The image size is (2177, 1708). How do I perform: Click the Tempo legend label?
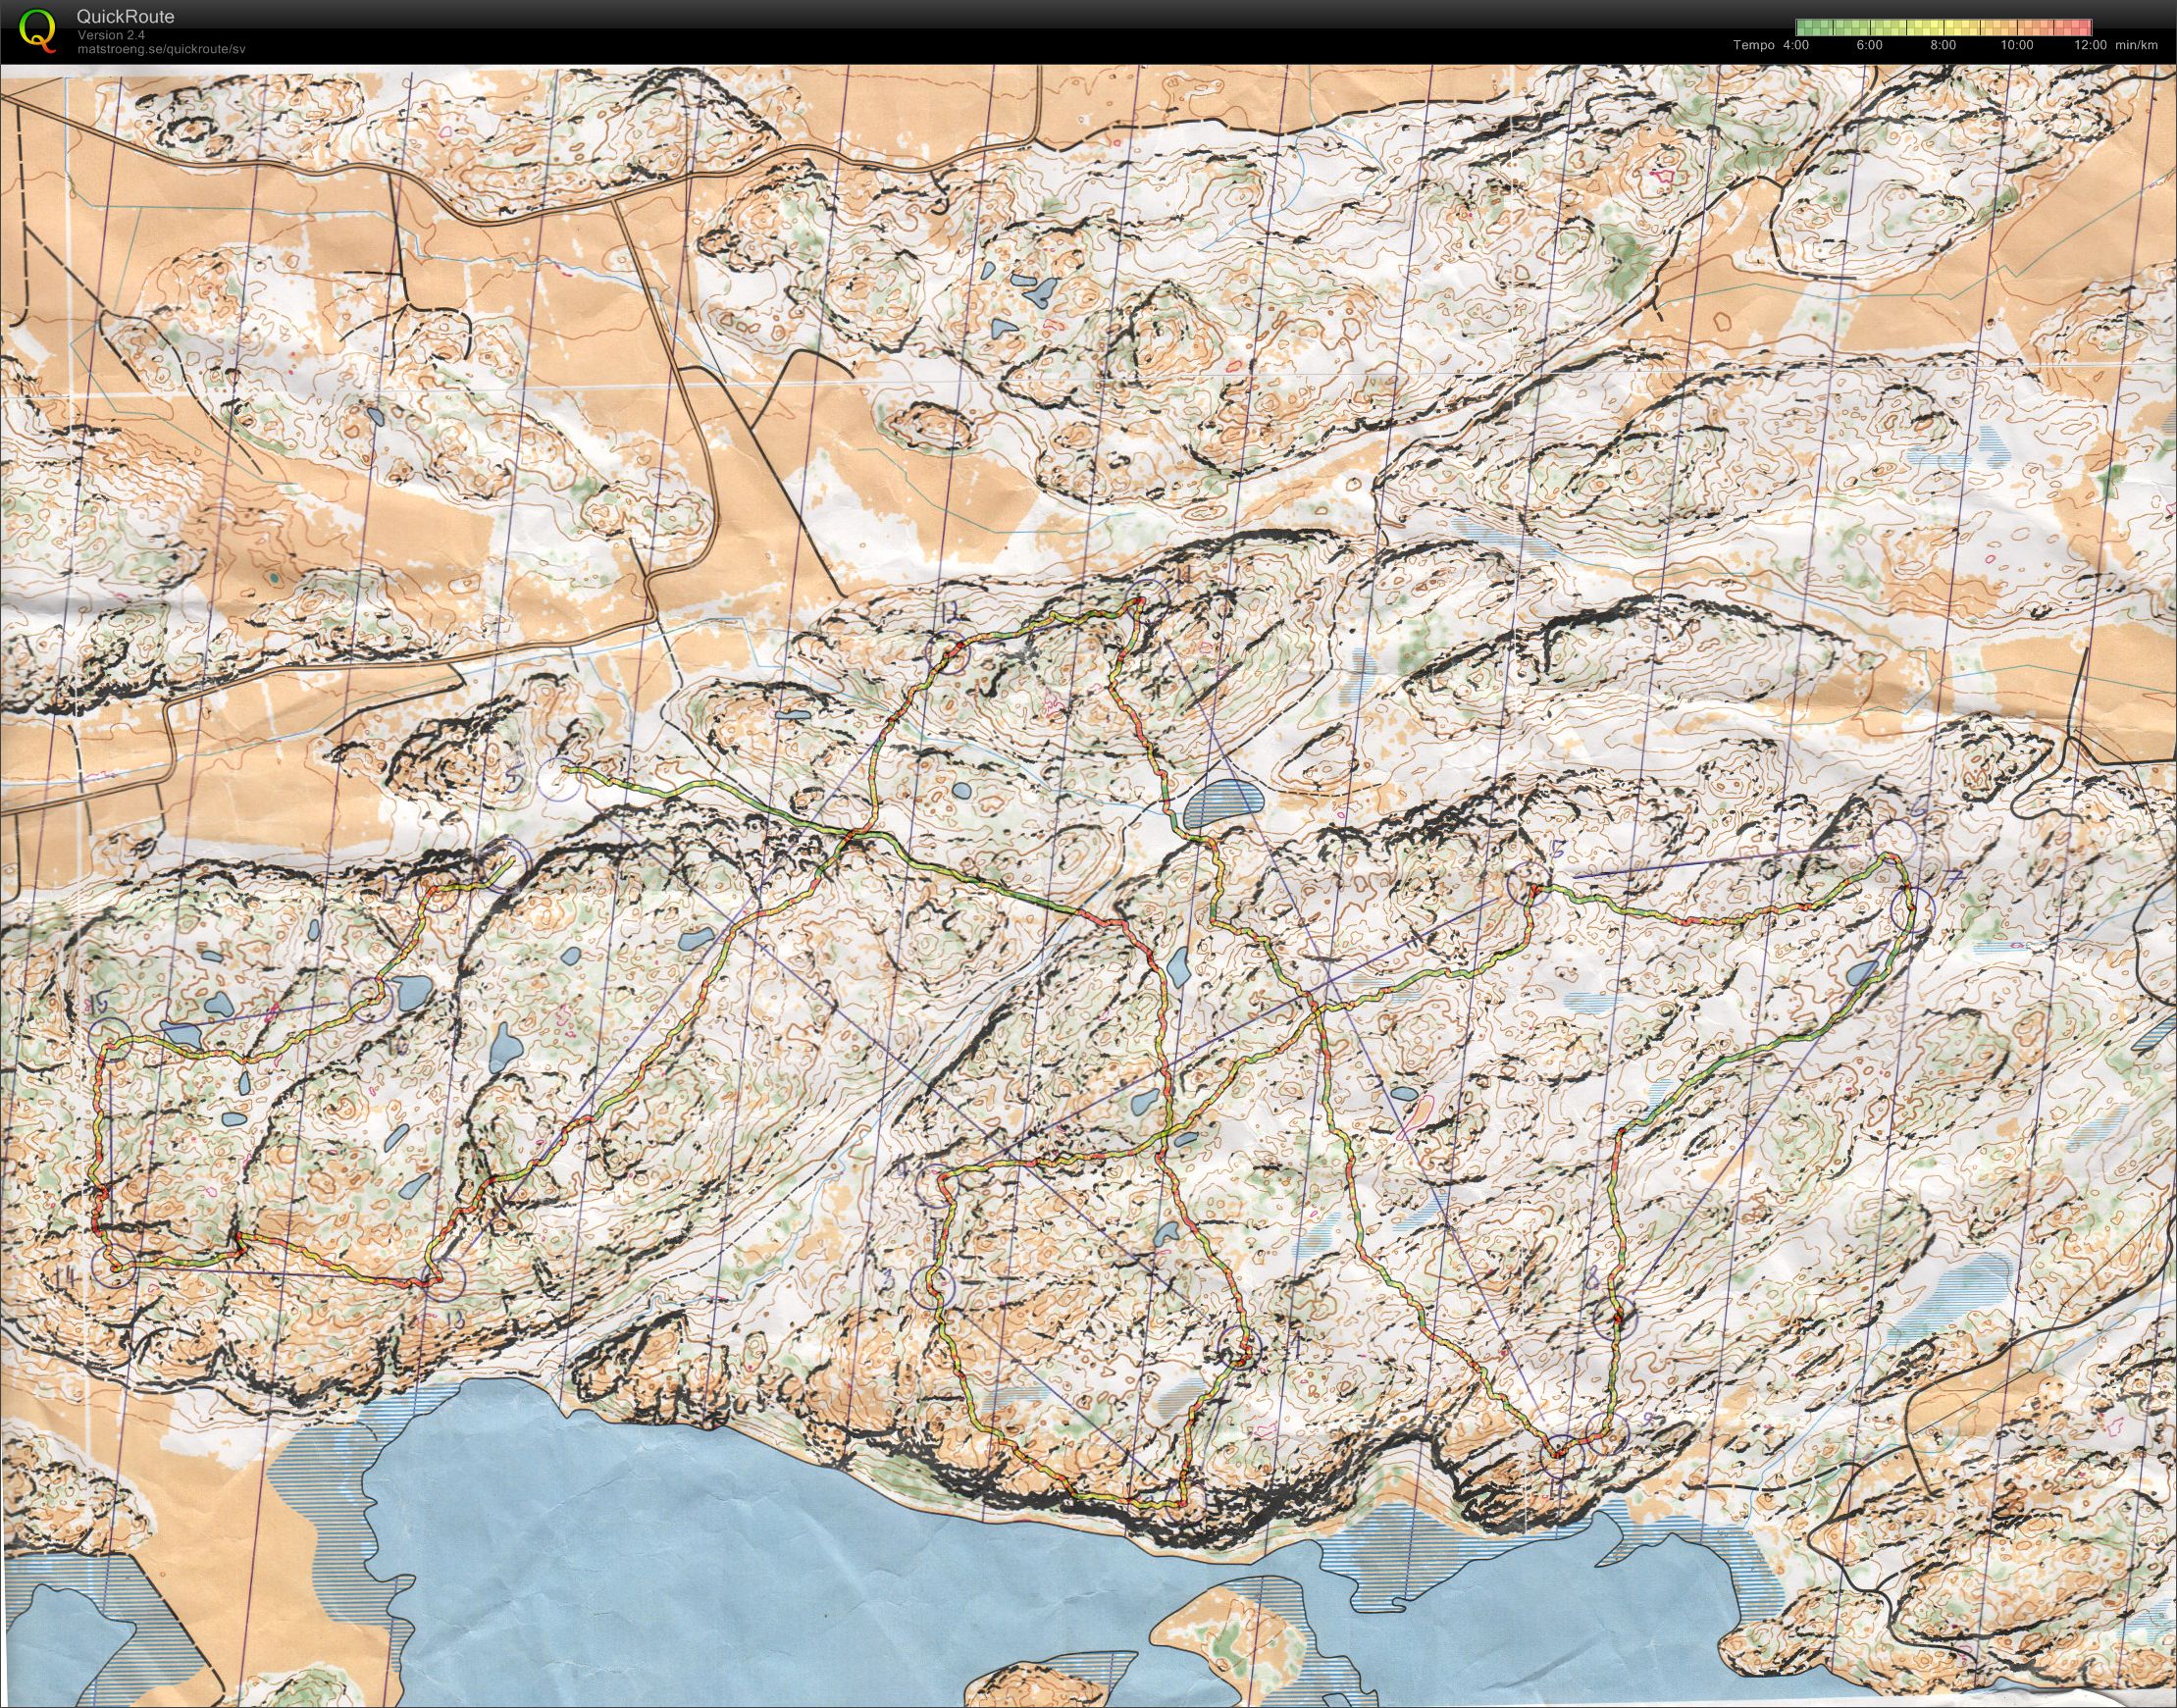click(1754, 45)
